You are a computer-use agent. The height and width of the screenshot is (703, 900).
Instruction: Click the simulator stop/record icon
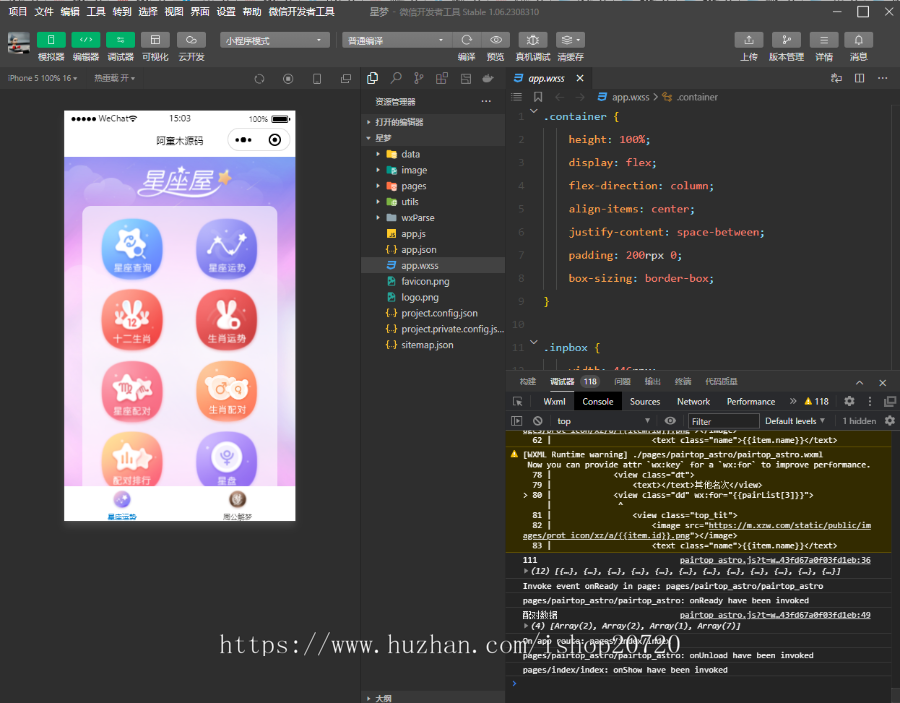[x=288, y=79]
